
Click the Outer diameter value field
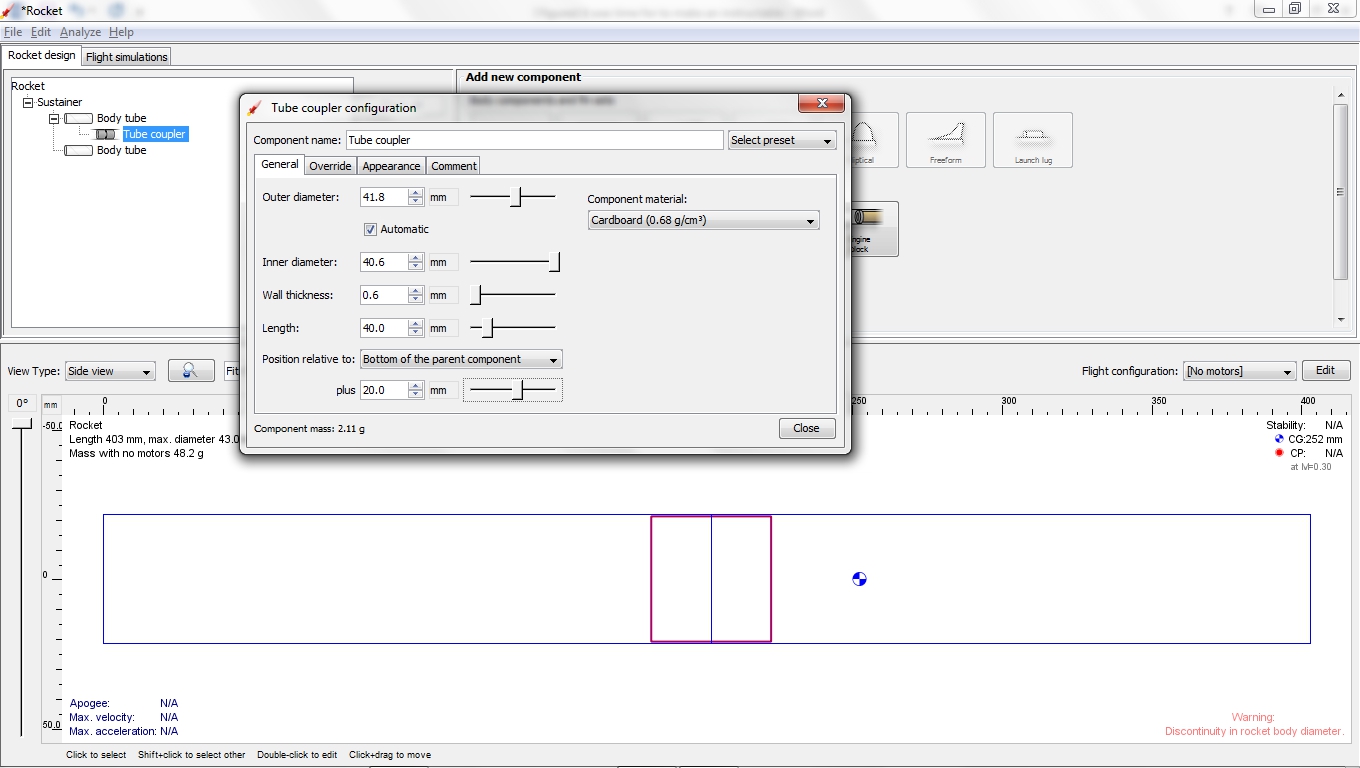(384, 197)
